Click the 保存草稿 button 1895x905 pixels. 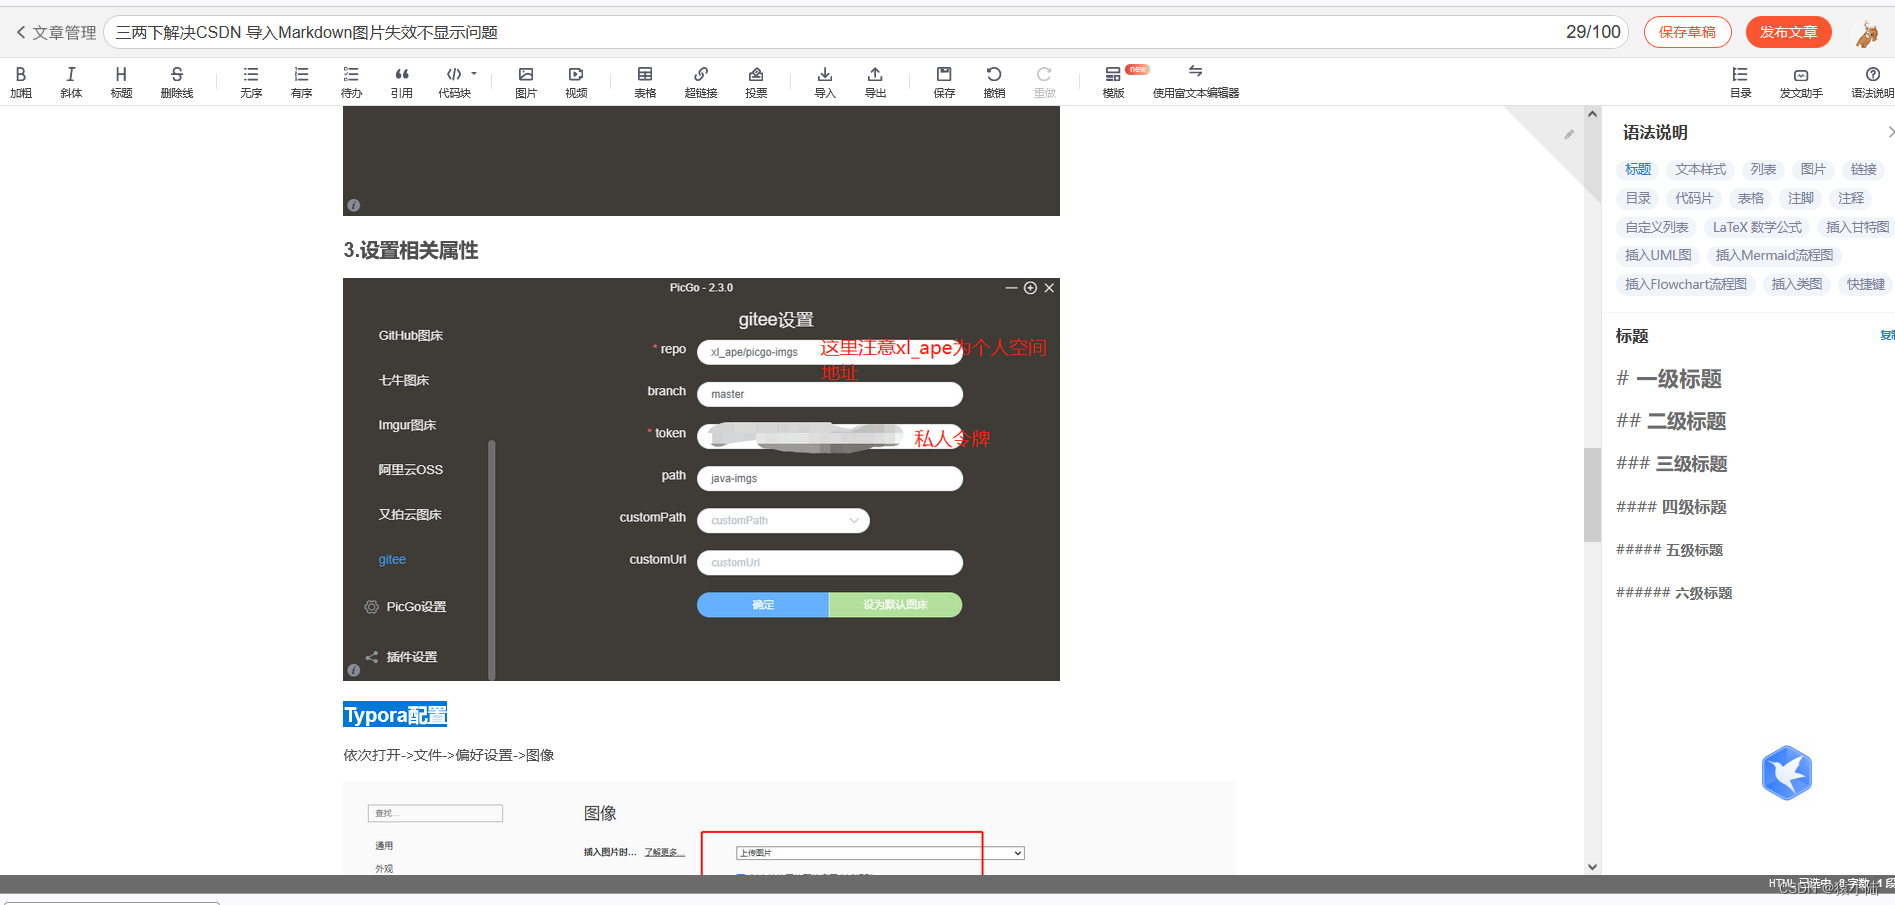click(1687, 32)
